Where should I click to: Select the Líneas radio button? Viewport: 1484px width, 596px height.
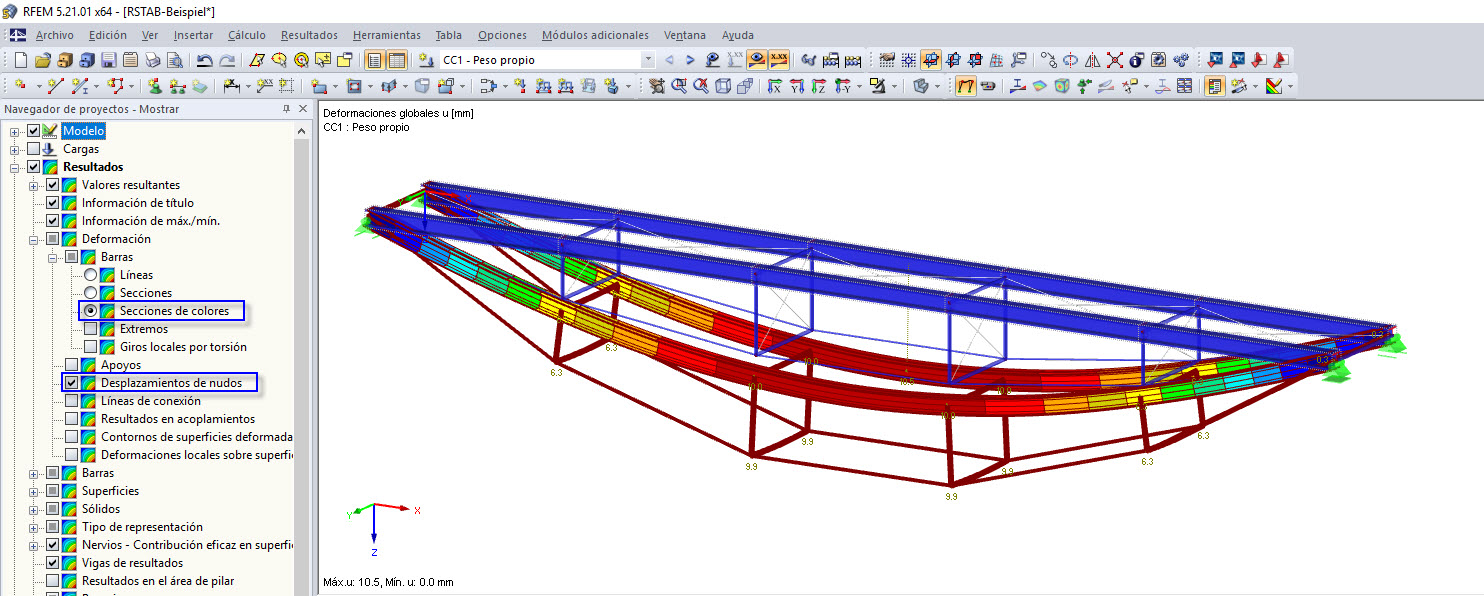[91, 275]
